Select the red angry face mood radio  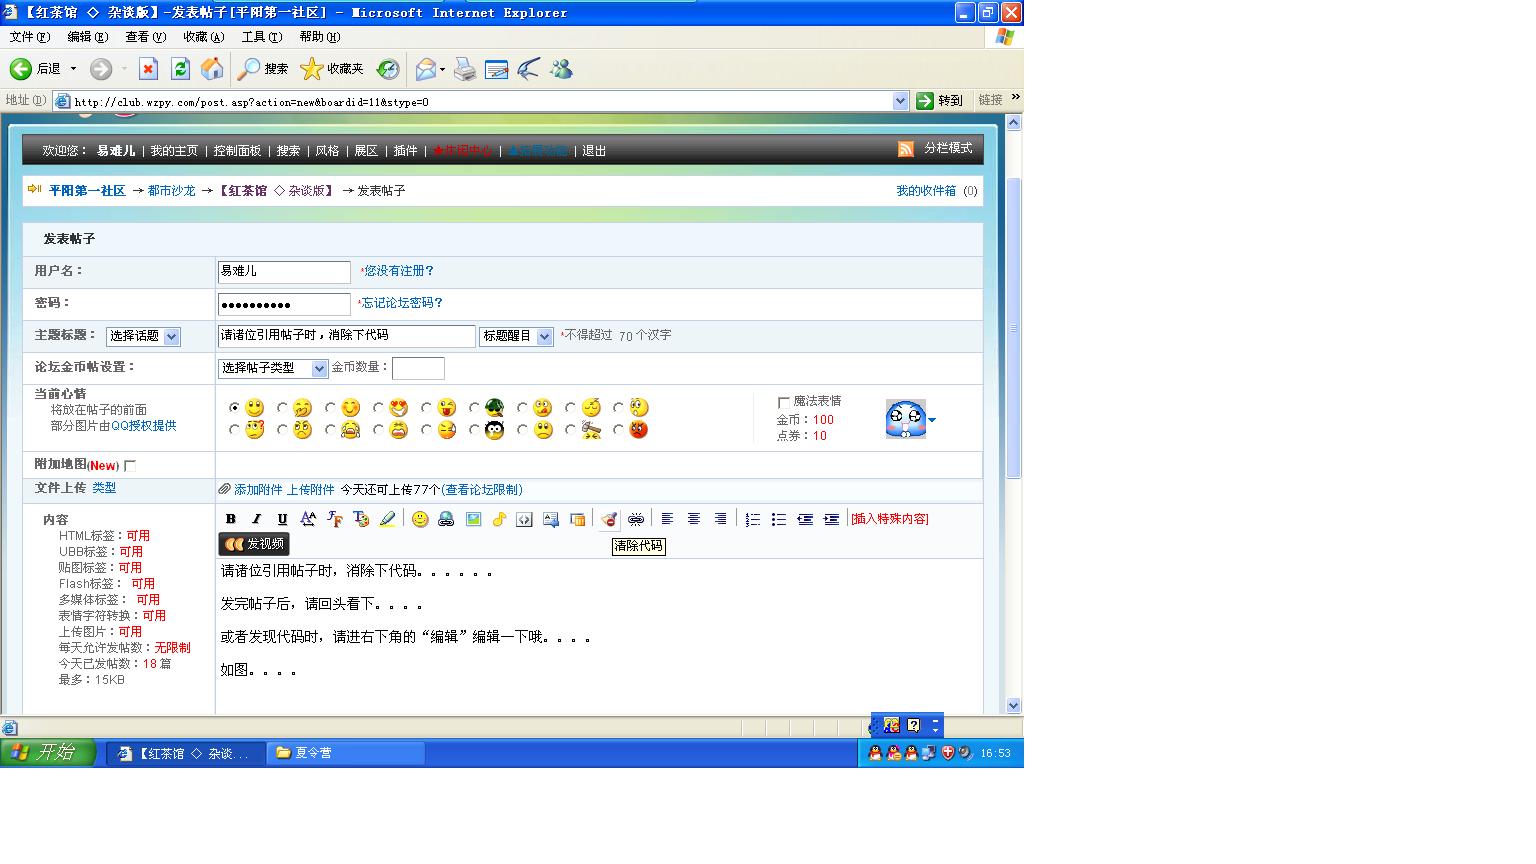(x=618, y=430)
